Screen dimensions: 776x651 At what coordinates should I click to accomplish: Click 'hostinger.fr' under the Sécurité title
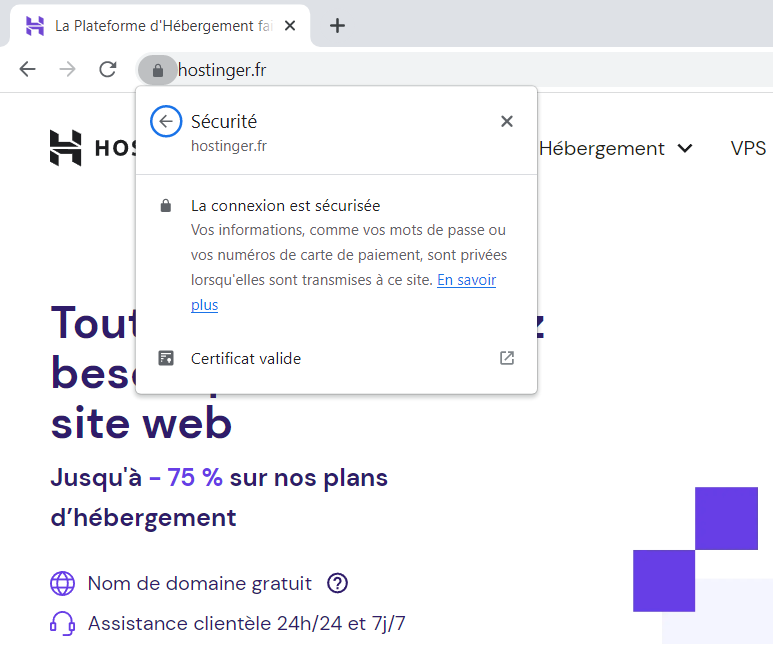(x=229, y=146)
